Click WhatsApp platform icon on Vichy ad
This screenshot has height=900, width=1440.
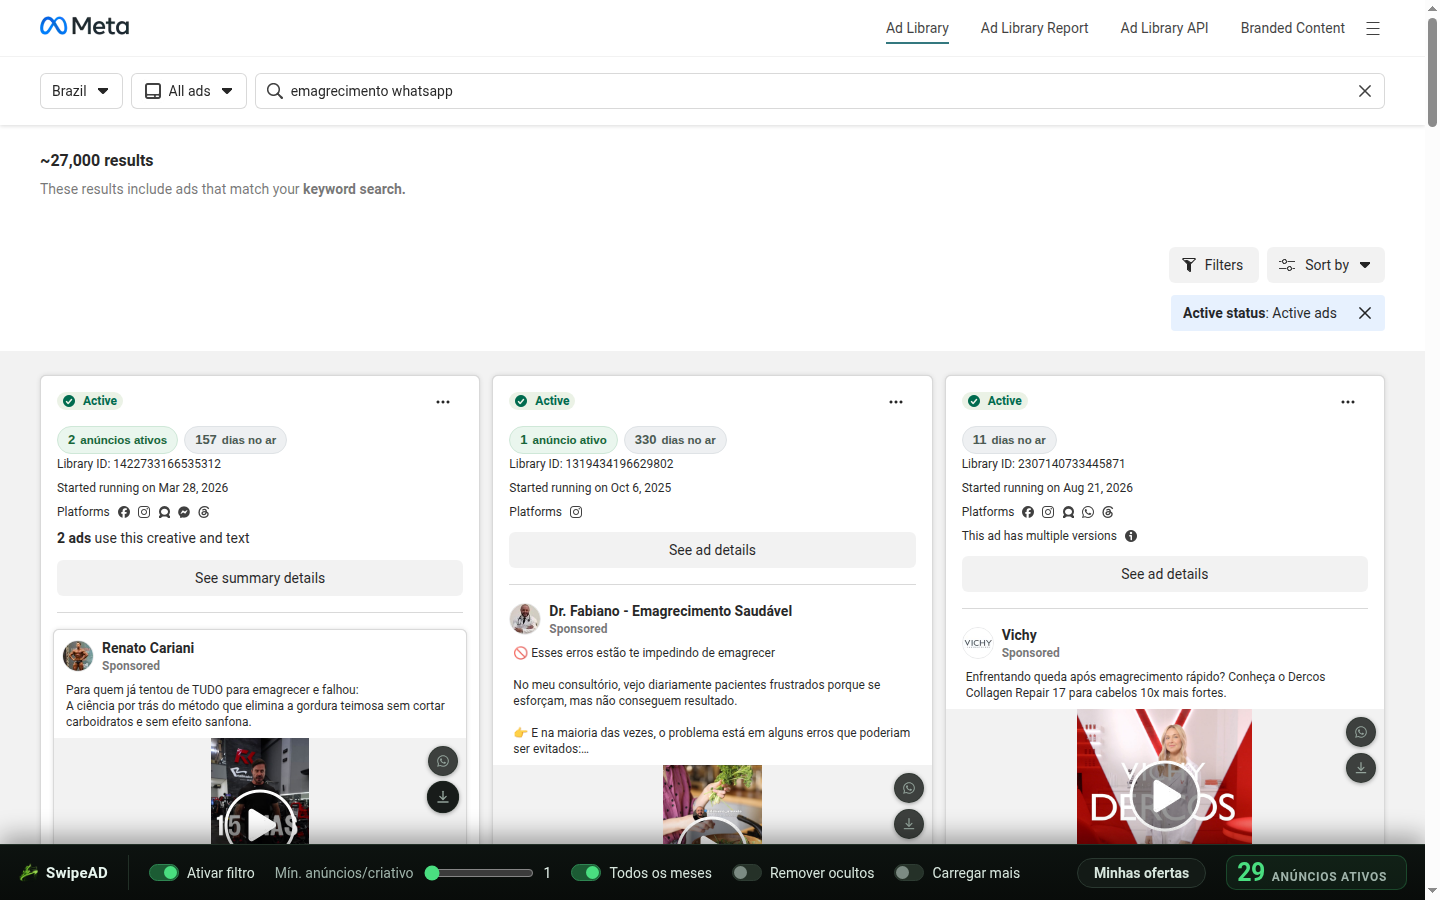[1088, 512]
